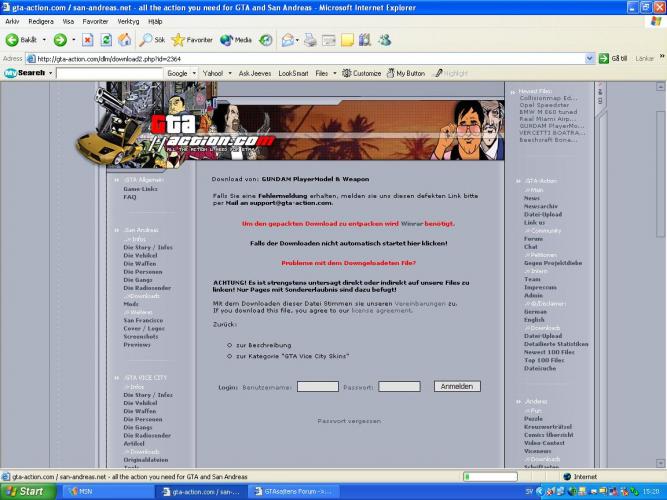
Task: Open the Forward button history dropdown arrow
Action: [x=74, y=40]
